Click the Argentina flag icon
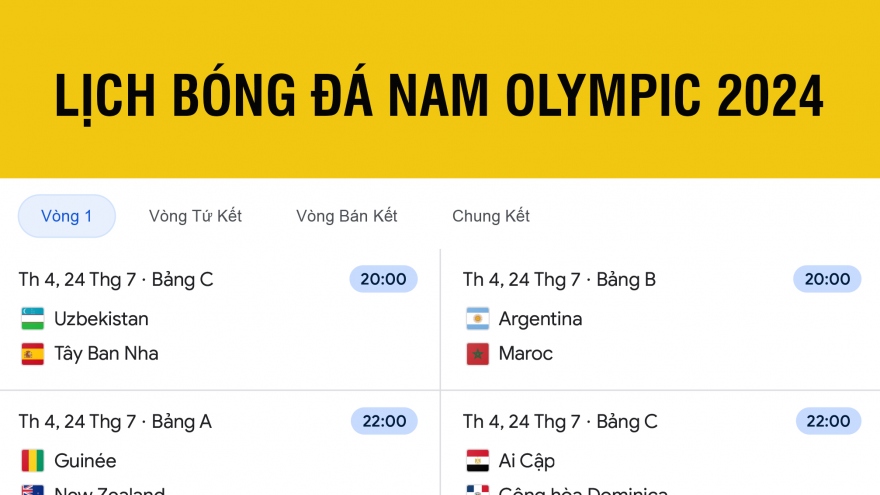The width and height of the screenshot is (880, 495). tap(478, 319)
